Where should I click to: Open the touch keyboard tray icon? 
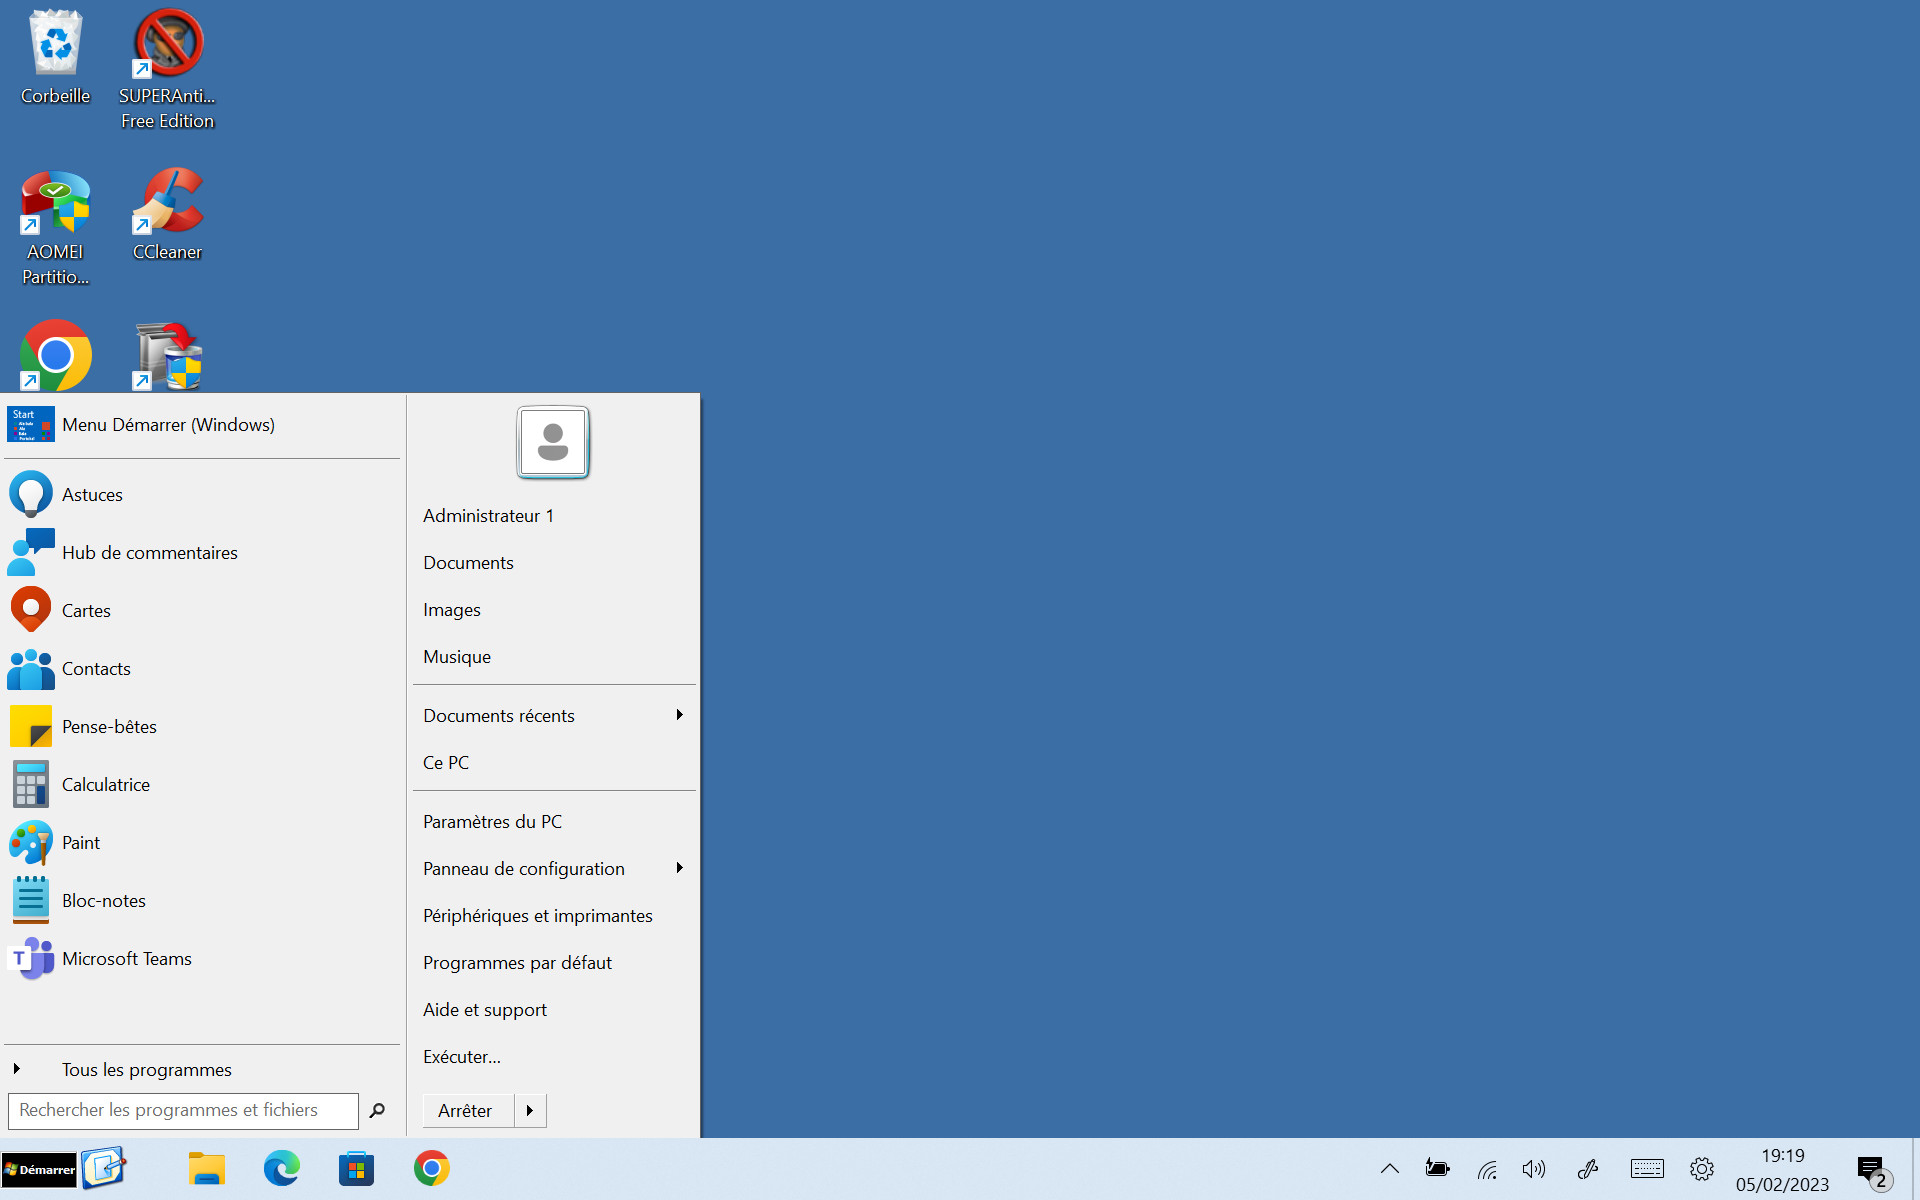pos(1647,1168)
